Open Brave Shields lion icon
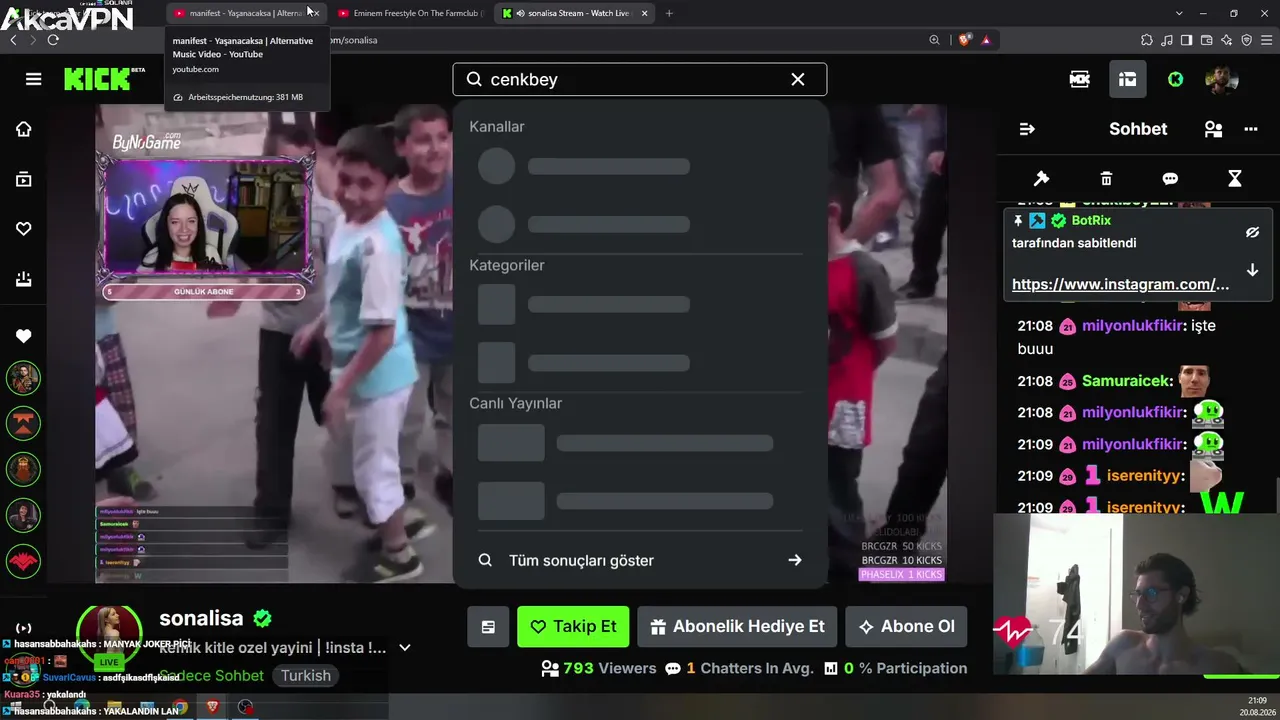The height and width of the screenshot is (720, 1280). click(964, 40)
